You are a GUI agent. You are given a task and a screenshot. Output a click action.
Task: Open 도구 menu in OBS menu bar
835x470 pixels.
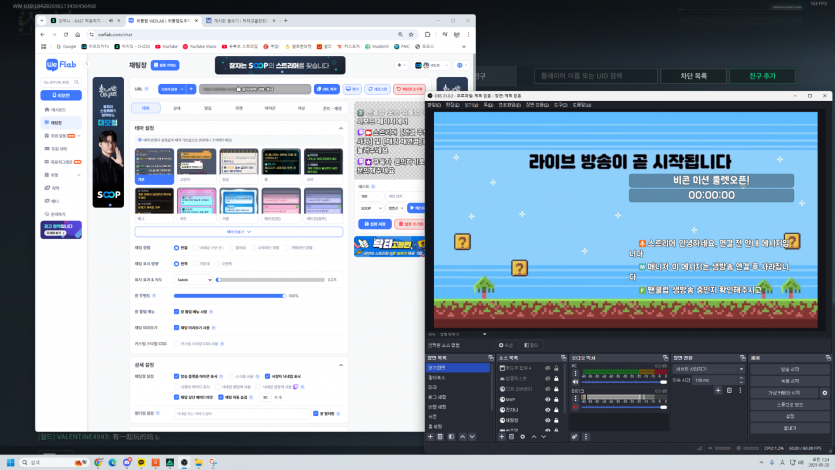[x=560, y=105]
